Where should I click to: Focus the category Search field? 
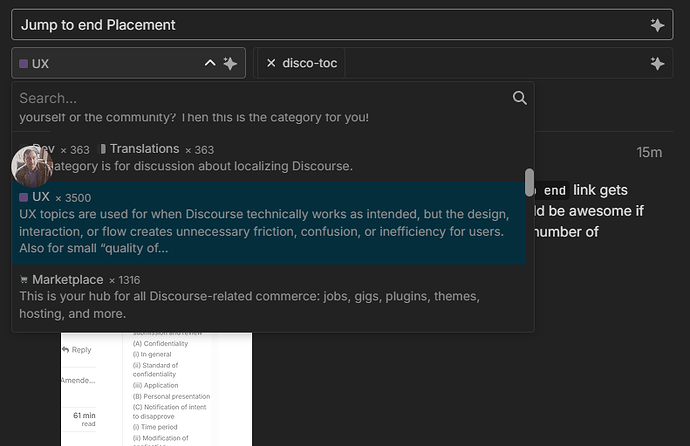click(x=264, y=98)
